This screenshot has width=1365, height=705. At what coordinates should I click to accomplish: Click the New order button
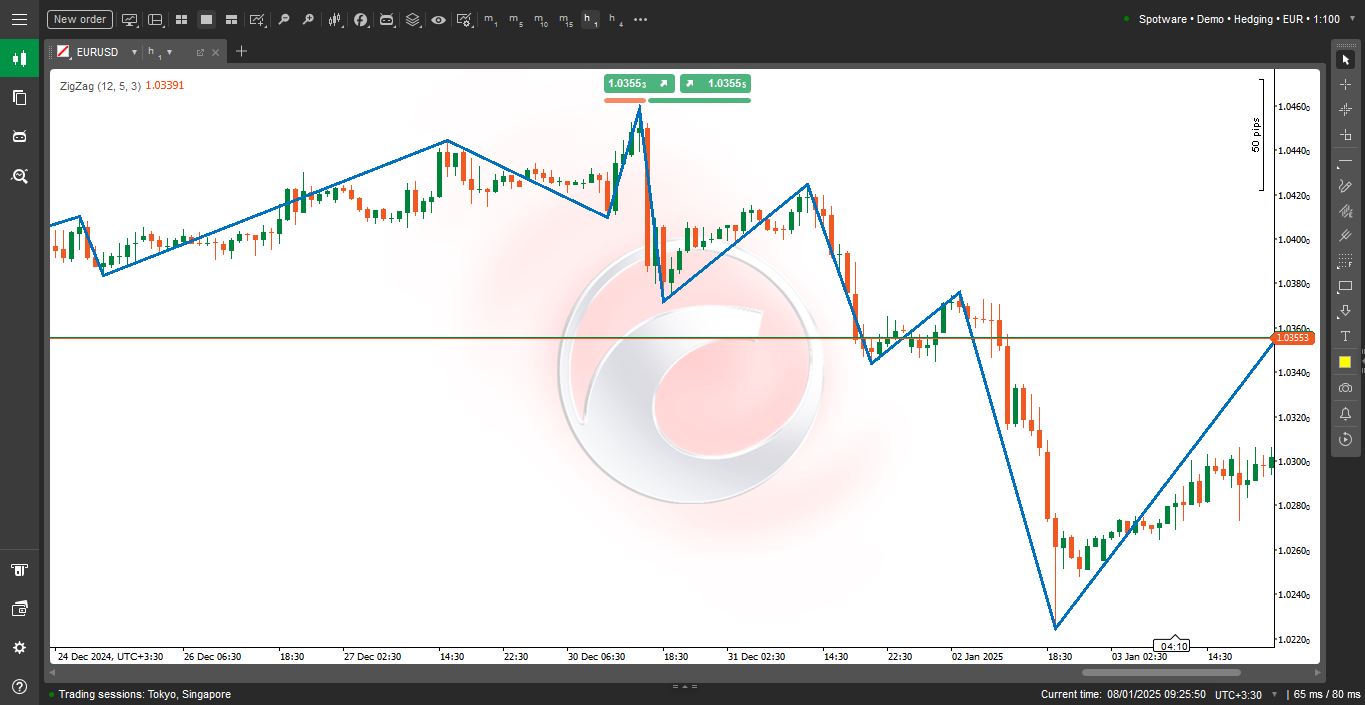tap(80, 19)
